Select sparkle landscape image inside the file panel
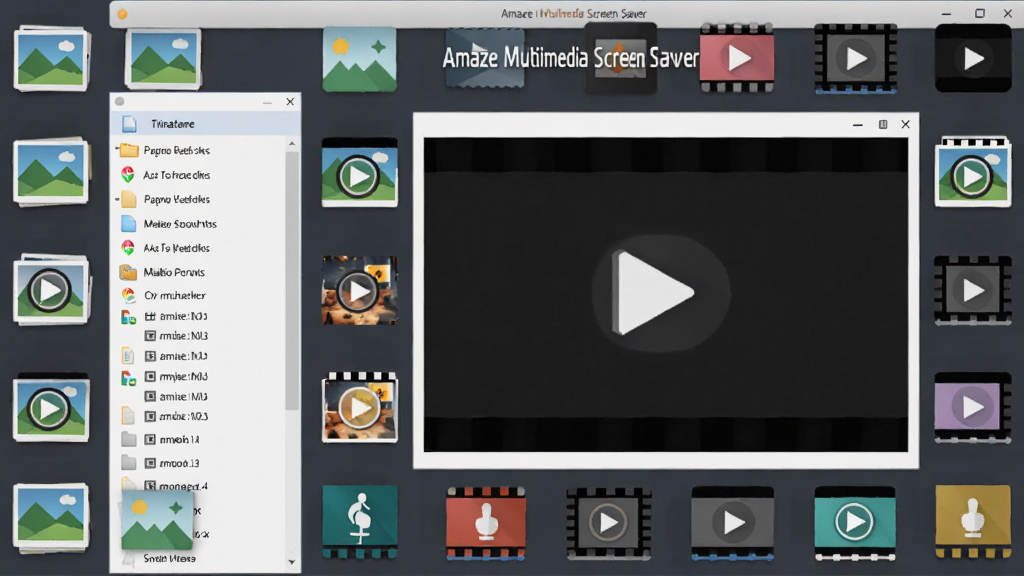The image size is (1024, 576). pyautogui.click(x=157, y=521)
